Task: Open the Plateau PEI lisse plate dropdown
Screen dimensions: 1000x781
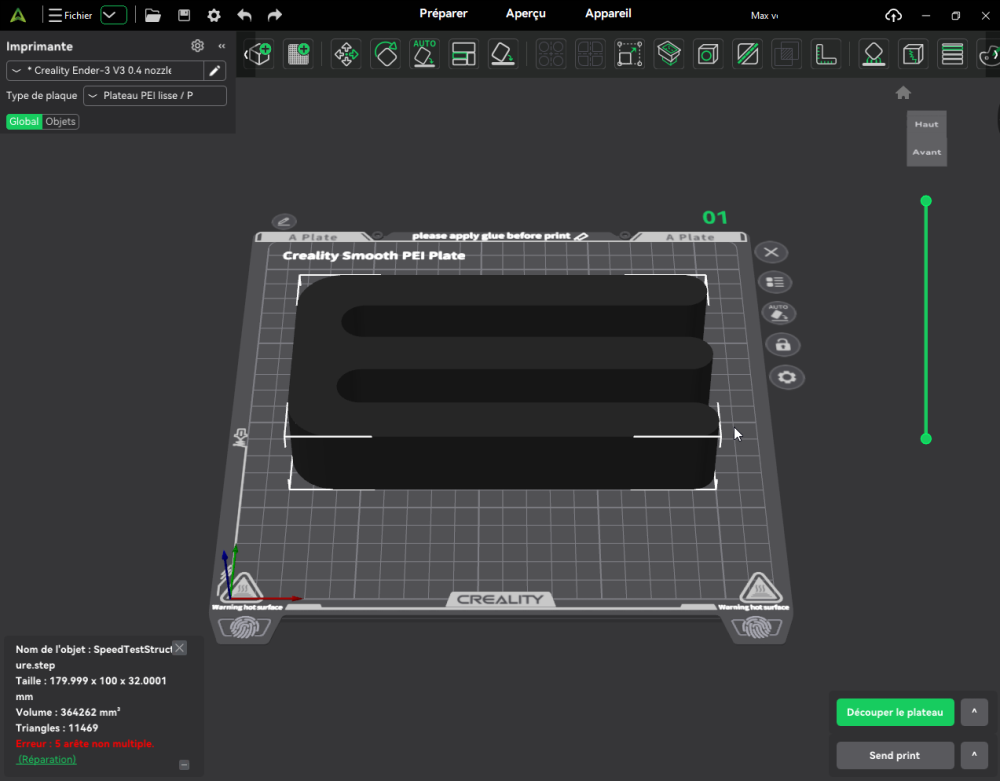Action: pos(155,96)
